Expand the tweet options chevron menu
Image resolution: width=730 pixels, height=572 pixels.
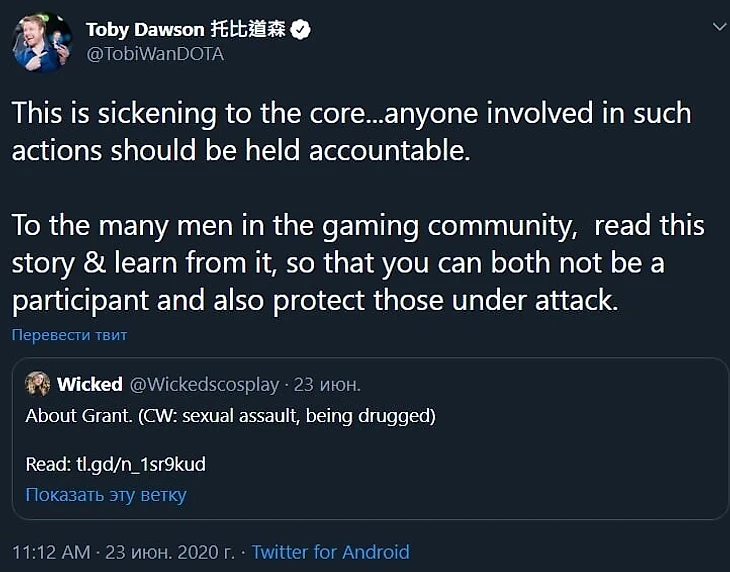pyautogui.click(x=718, y=30)
